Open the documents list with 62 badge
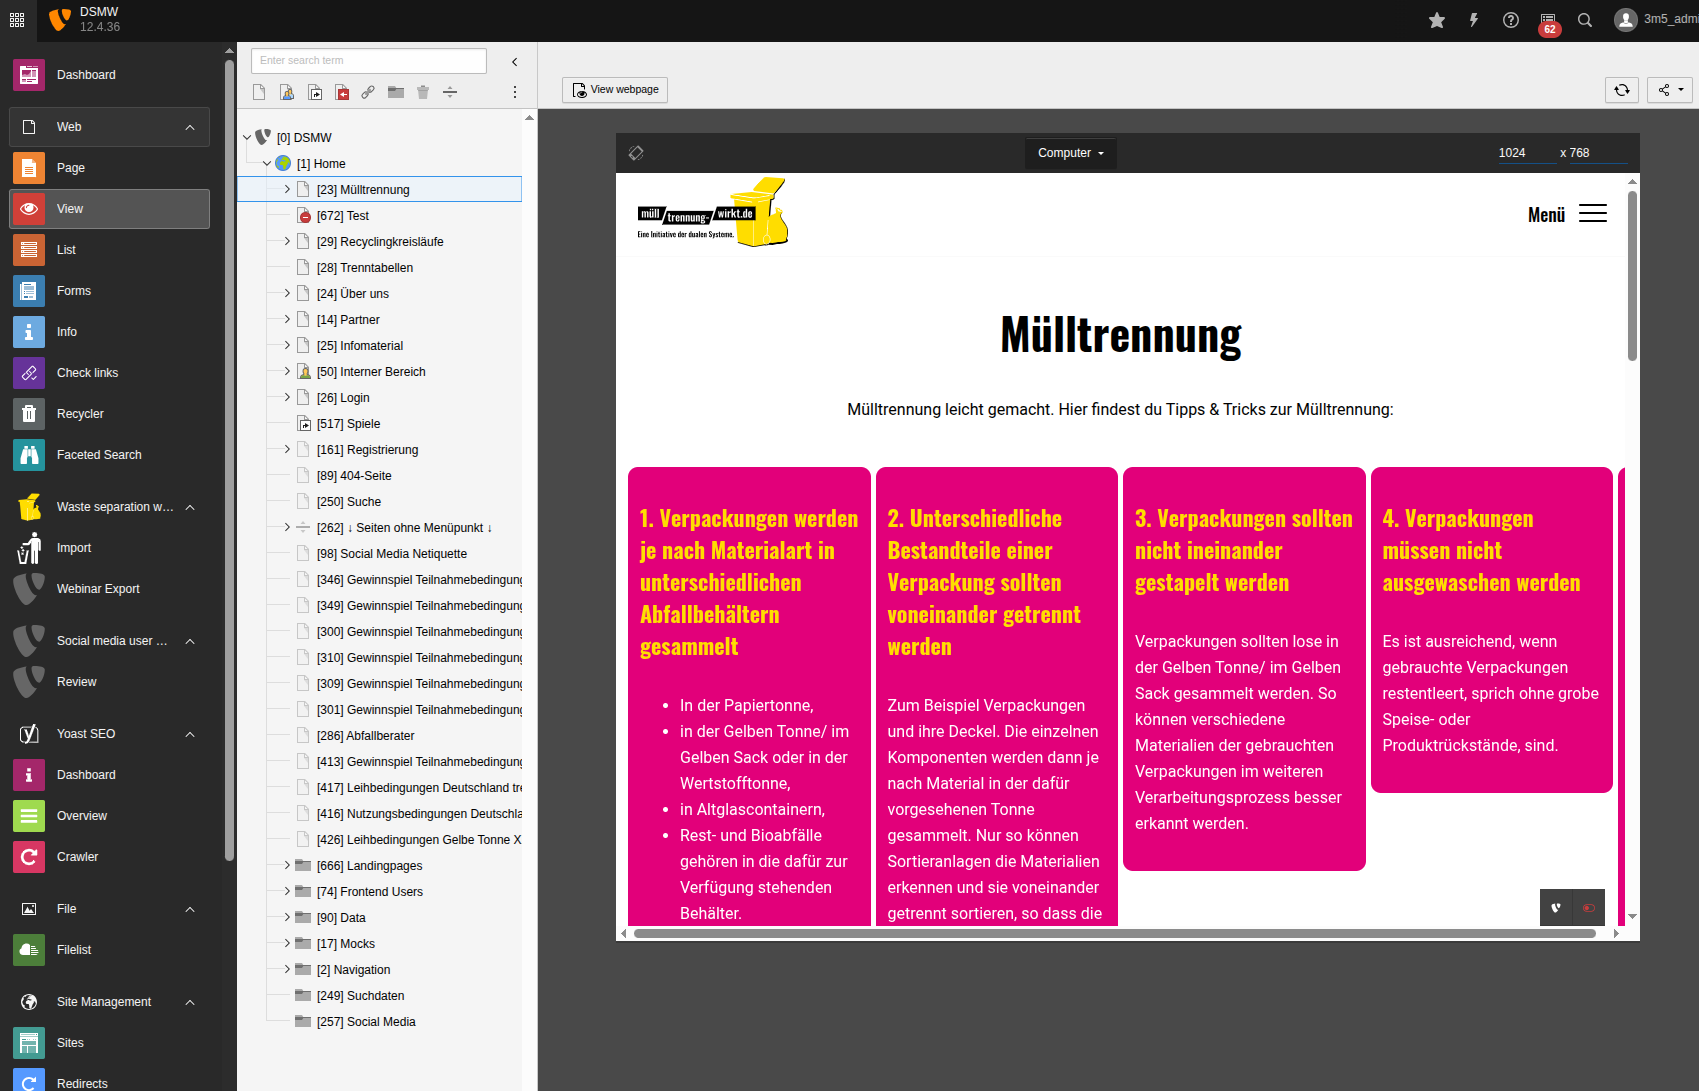The height and width of the screenshot is (1091, 1699). coord(1548,21)
